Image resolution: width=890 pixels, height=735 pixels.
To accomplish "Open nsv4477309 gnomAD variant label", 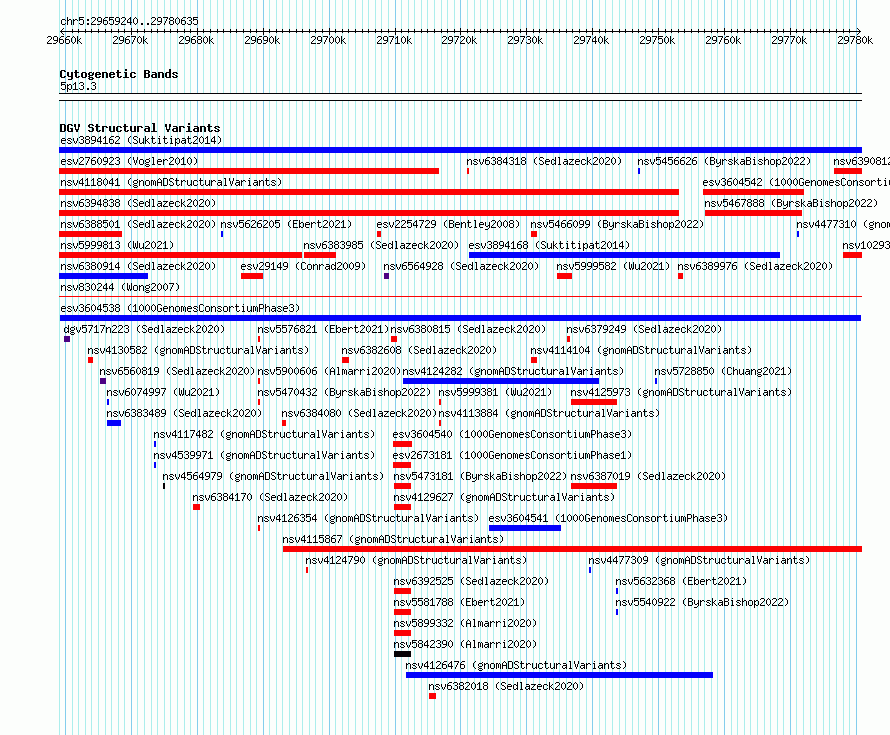I will 699,560.
